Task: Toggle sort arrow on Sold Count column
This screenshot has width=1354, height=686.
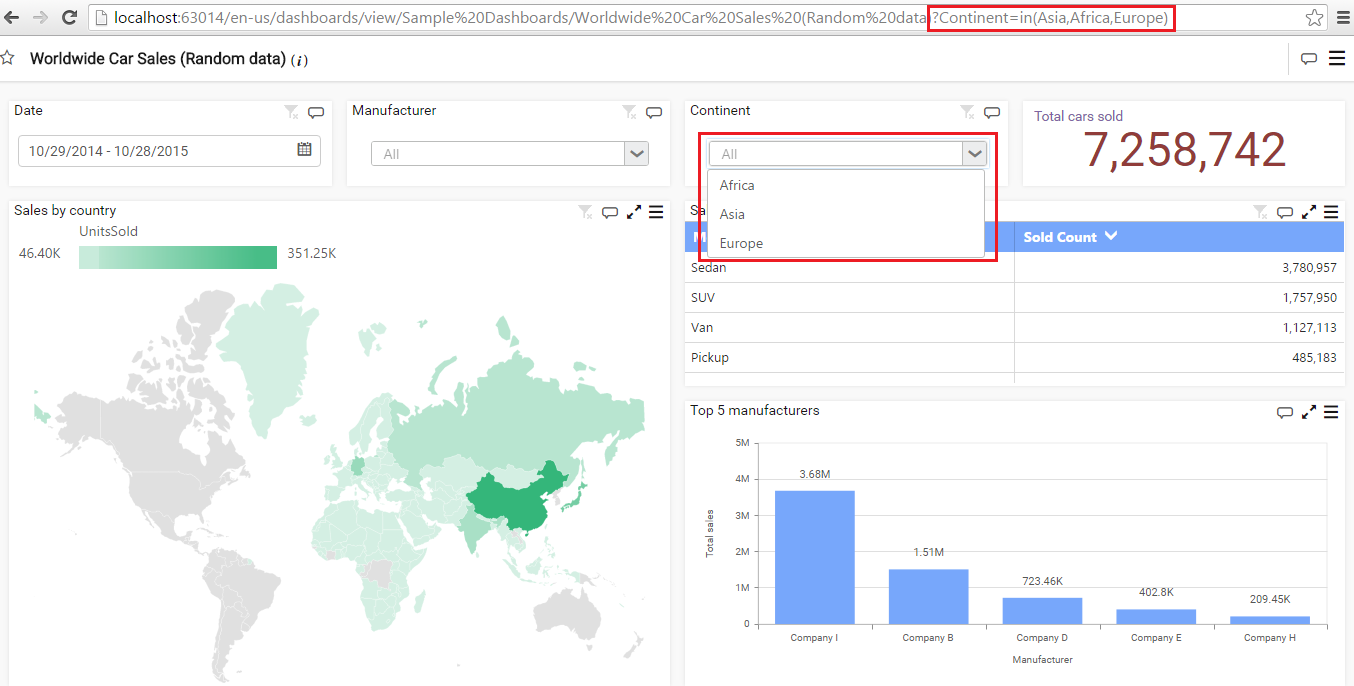Action: pos(1111,237)
